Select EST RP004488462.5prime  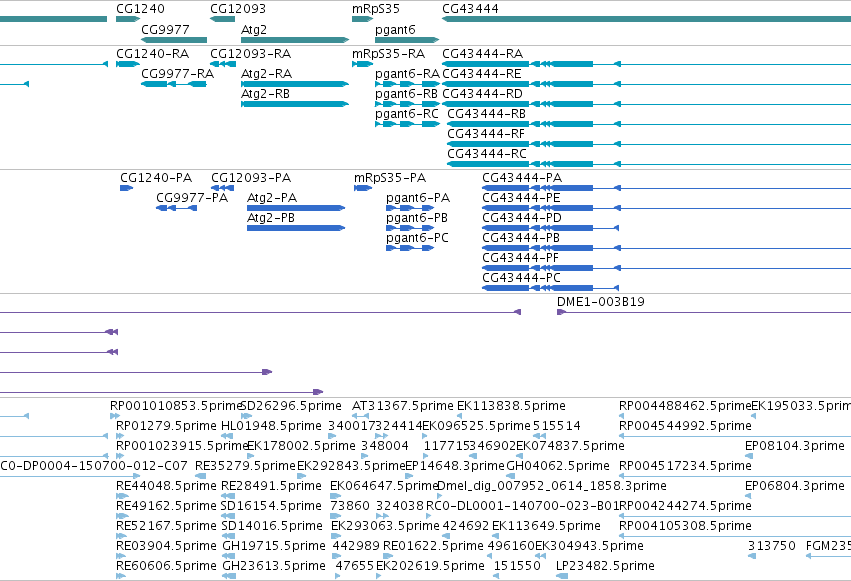pos(622,416)
